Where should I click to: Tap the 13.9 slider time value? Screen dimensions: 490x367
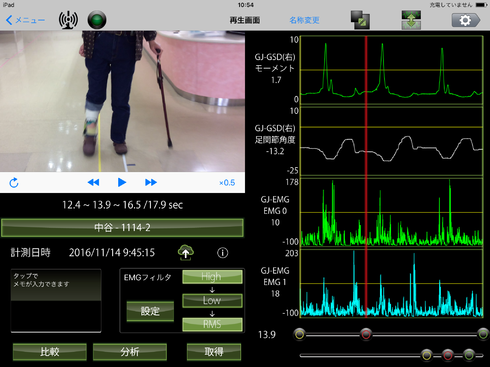pos(267,334)
